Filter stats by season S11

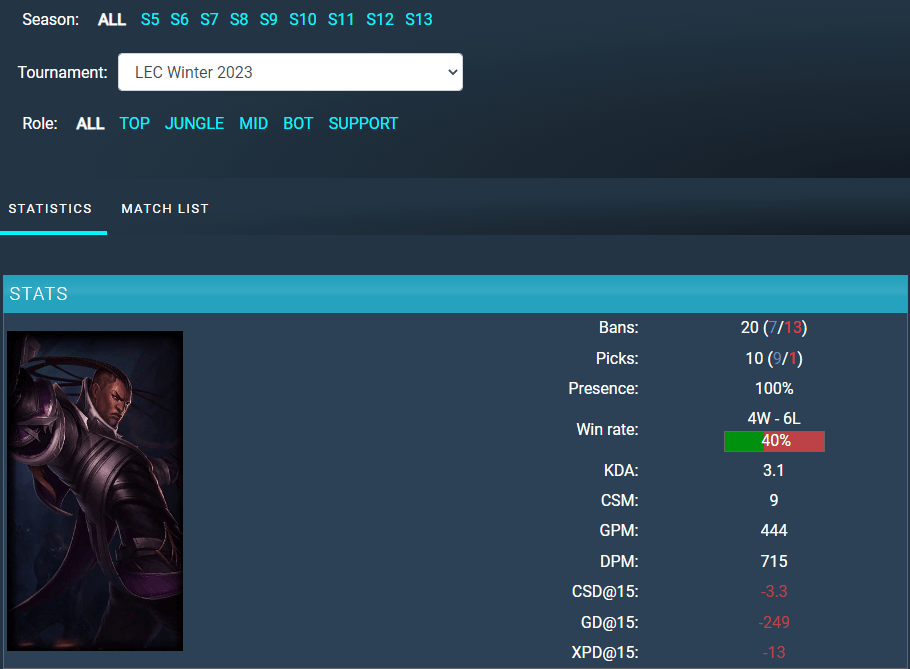coord(341,20)
